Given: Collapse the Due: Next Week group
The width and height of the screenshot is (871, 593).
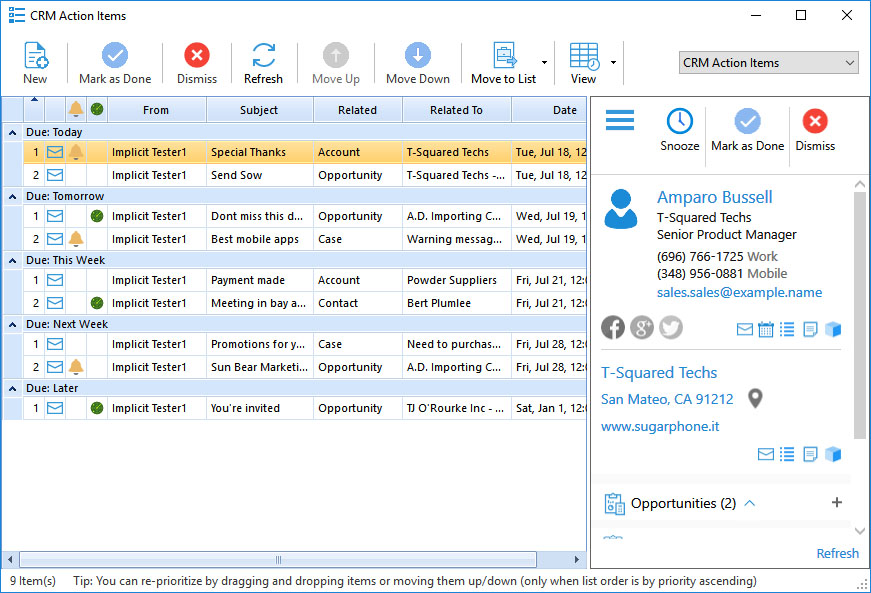Looking at the screenshot, I should (13, 324).
